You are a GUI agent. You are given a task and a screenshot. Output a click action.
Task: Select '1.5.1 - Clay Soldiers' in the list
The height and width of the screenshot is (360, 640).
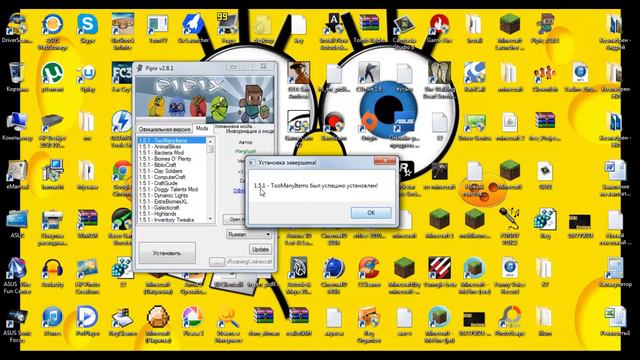tap(172, 171)
